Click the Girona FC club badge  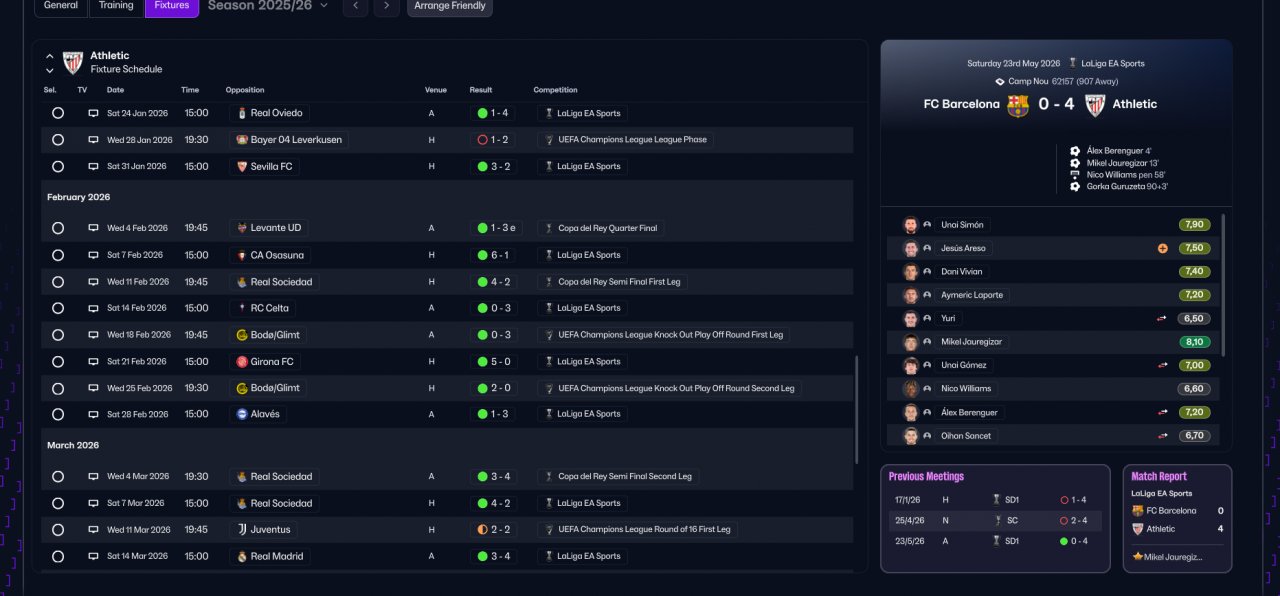pos(240,362)
